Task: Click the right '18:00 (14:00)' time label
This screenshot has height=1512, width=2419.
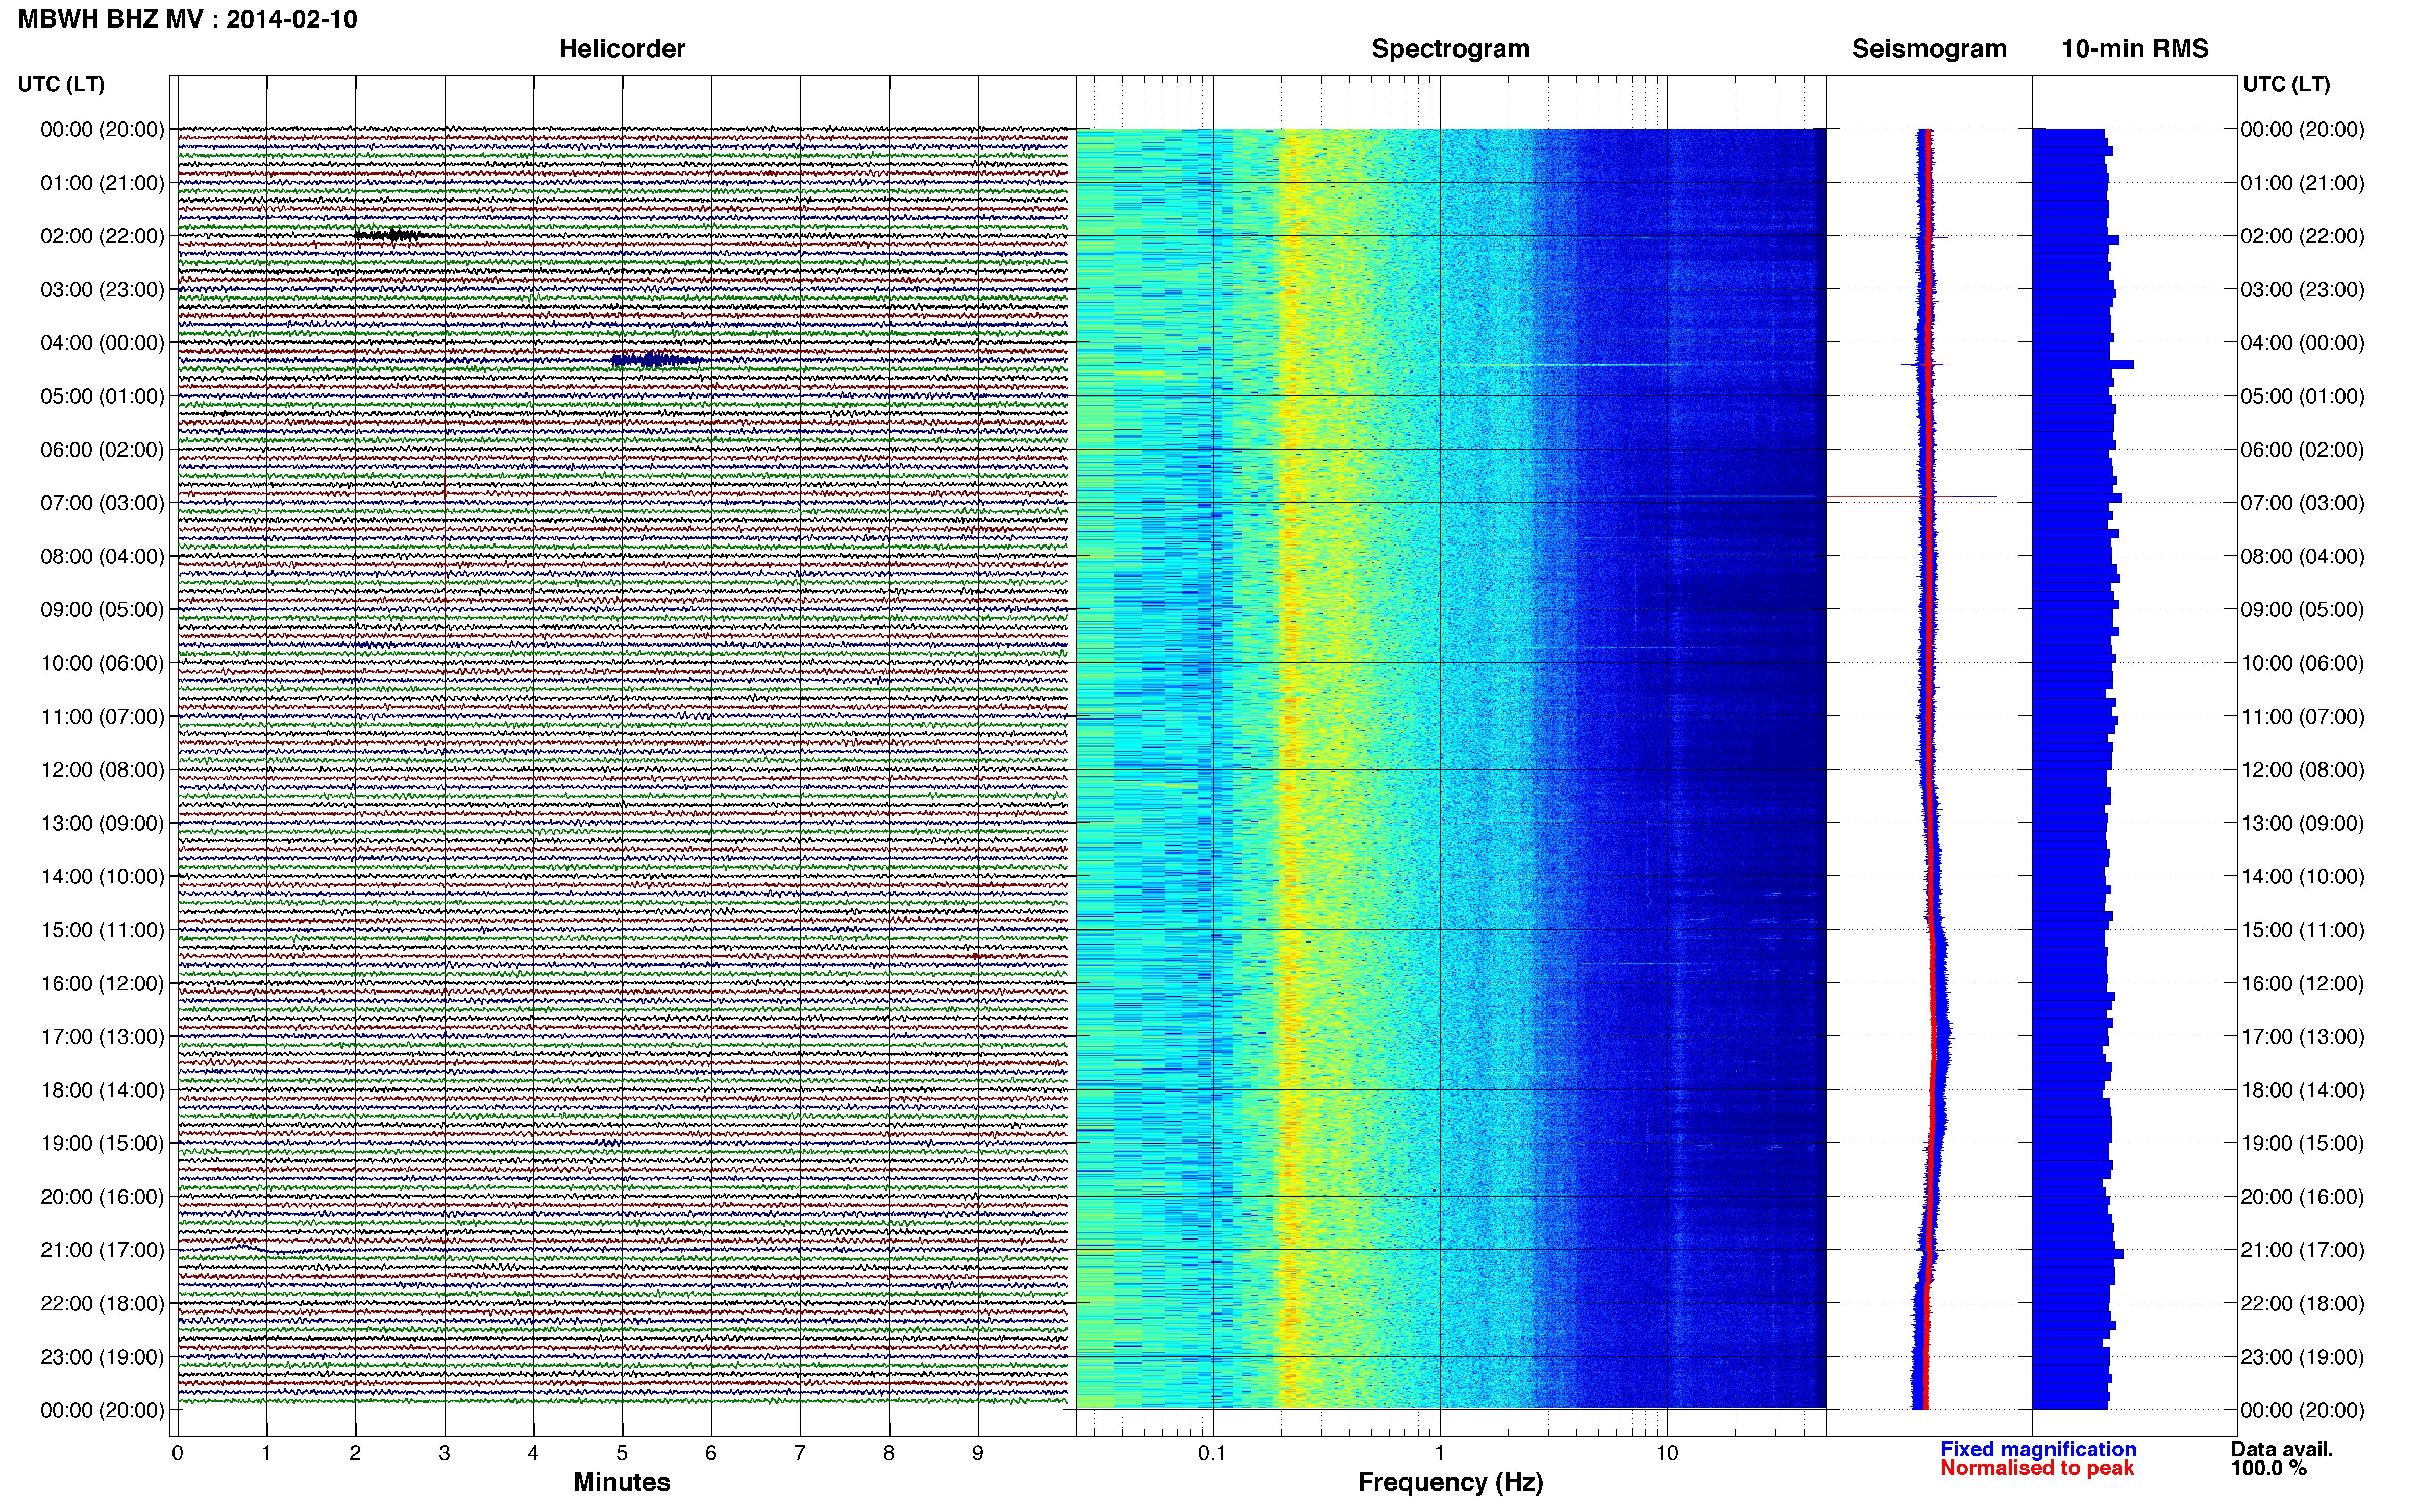Action: [2302, 1090]
